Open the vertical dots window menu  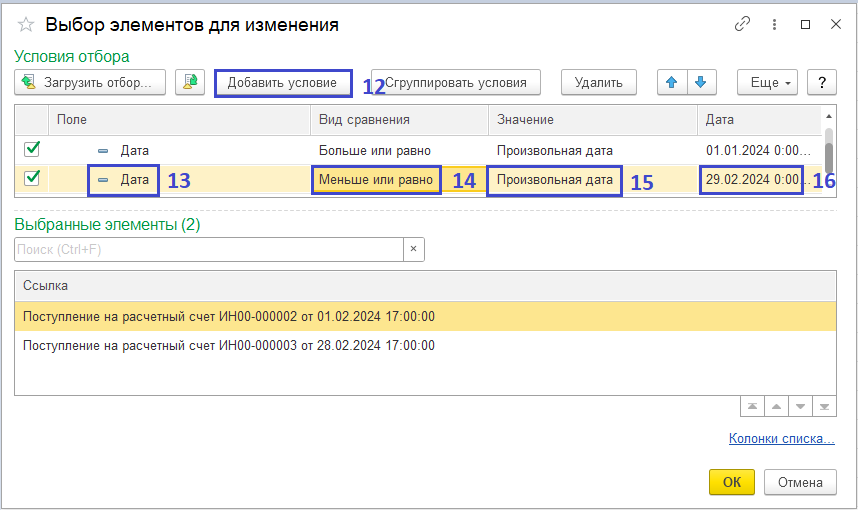[773, 25]
